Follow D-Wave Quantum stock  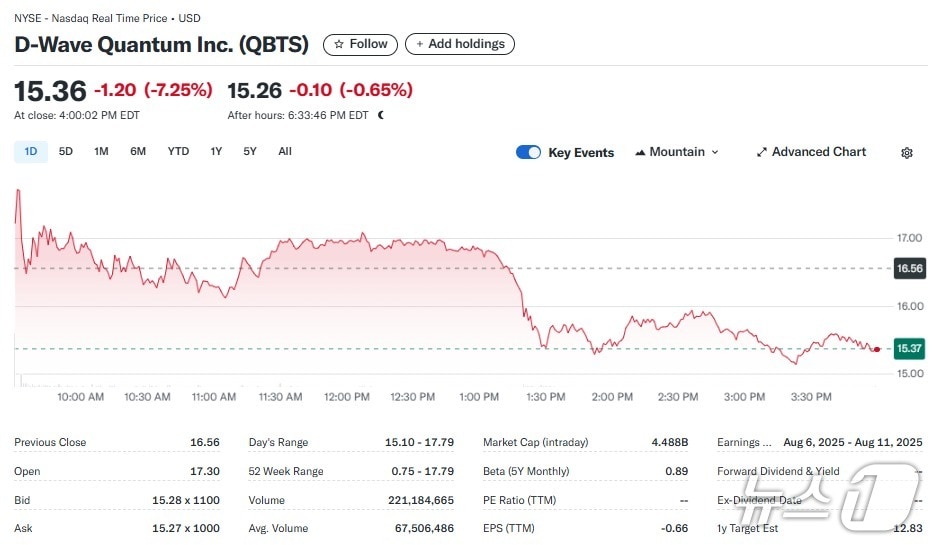tap(360, 44)
